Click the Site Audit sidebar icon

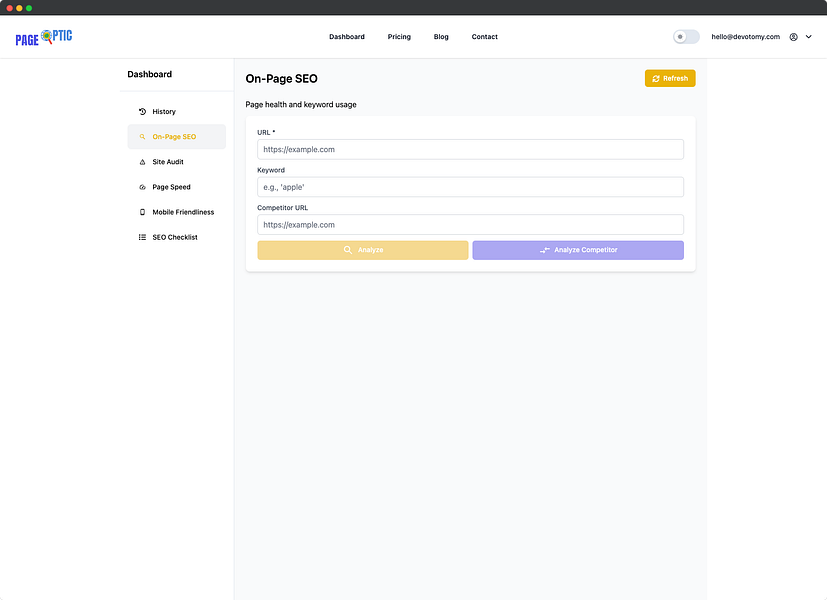[142, 162]
